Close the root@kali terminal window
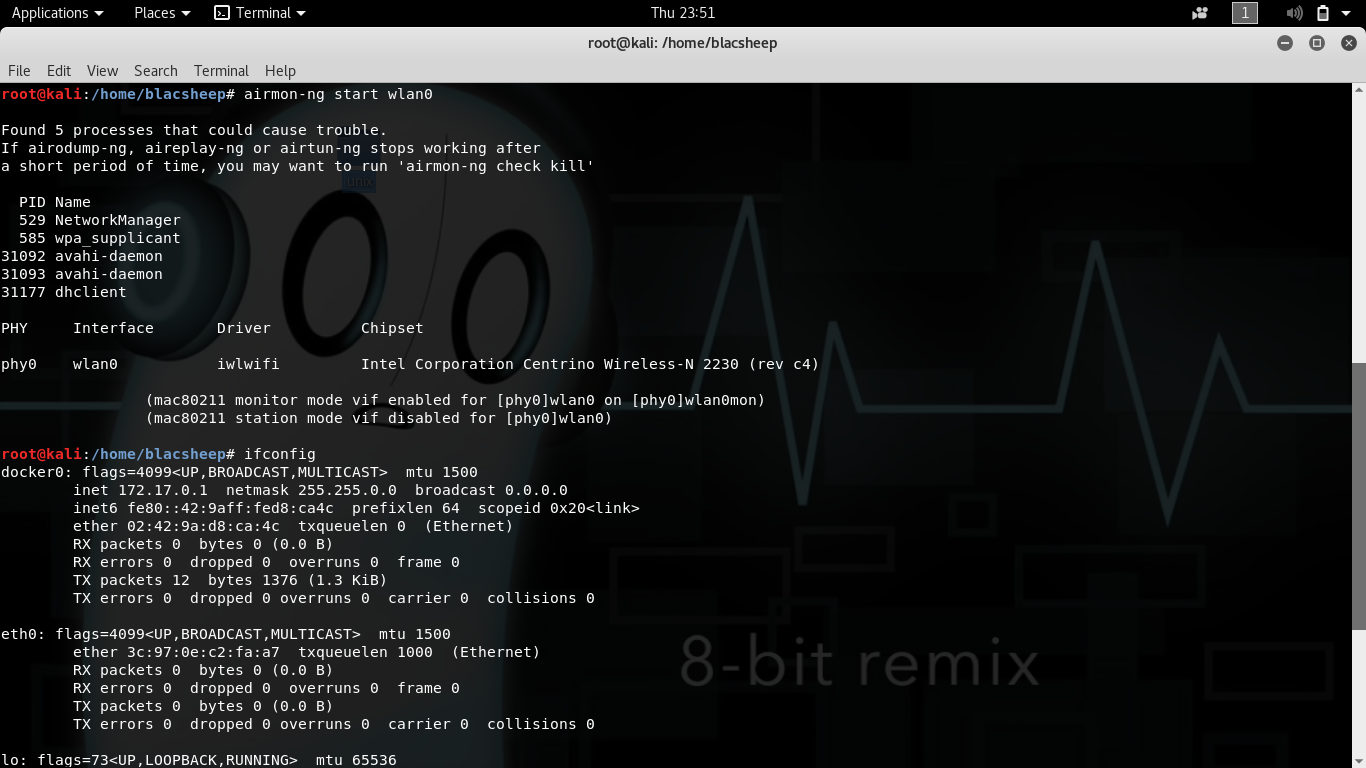The image size is (1366, 768). click(x=1348, y=43)
